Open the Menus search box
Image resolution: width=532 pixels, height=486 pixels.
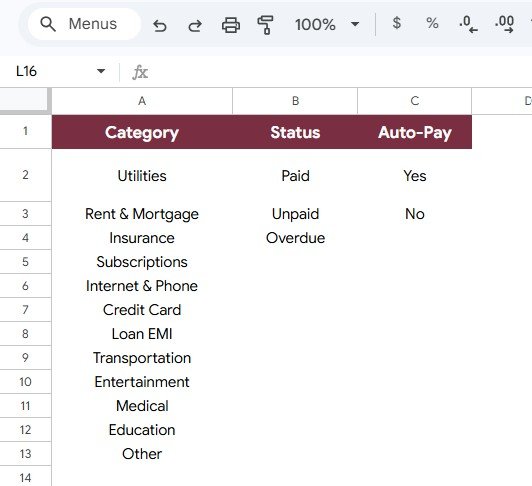[84, 24]
